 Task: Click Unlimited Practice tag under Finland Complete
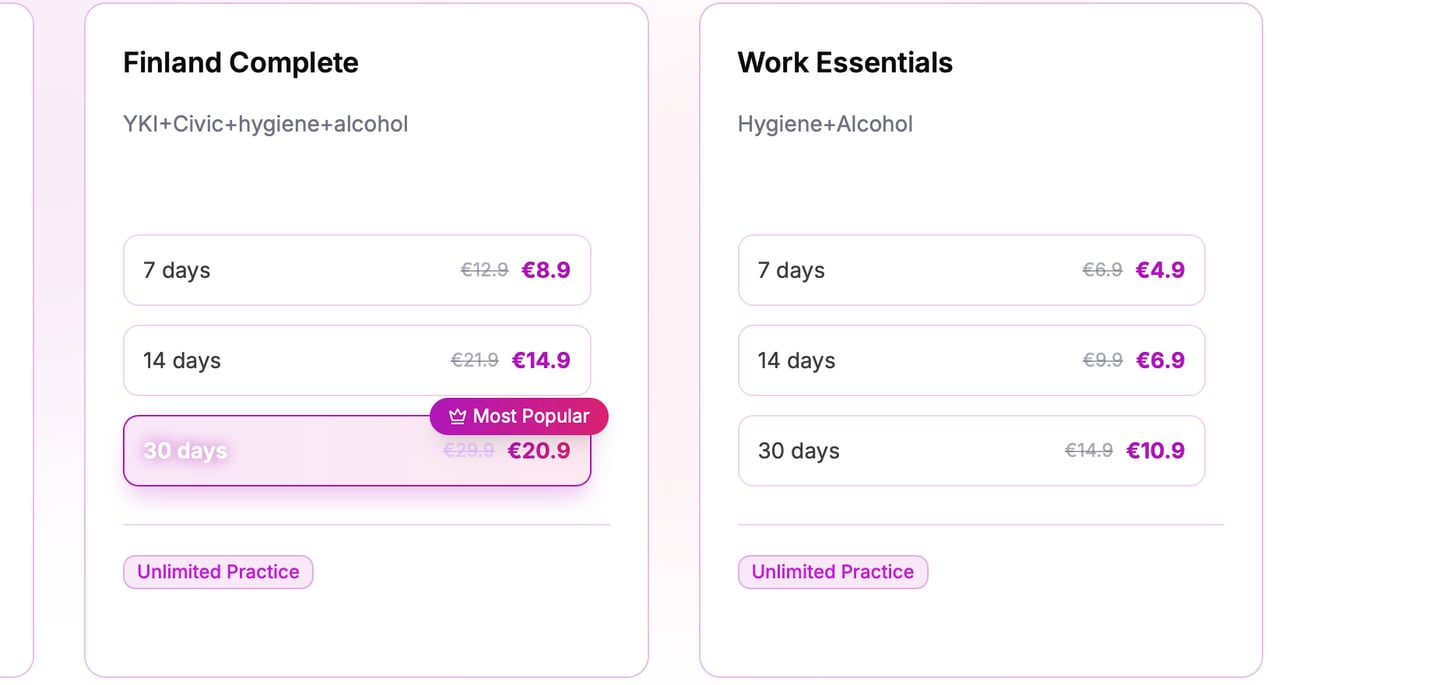point(218,572)
